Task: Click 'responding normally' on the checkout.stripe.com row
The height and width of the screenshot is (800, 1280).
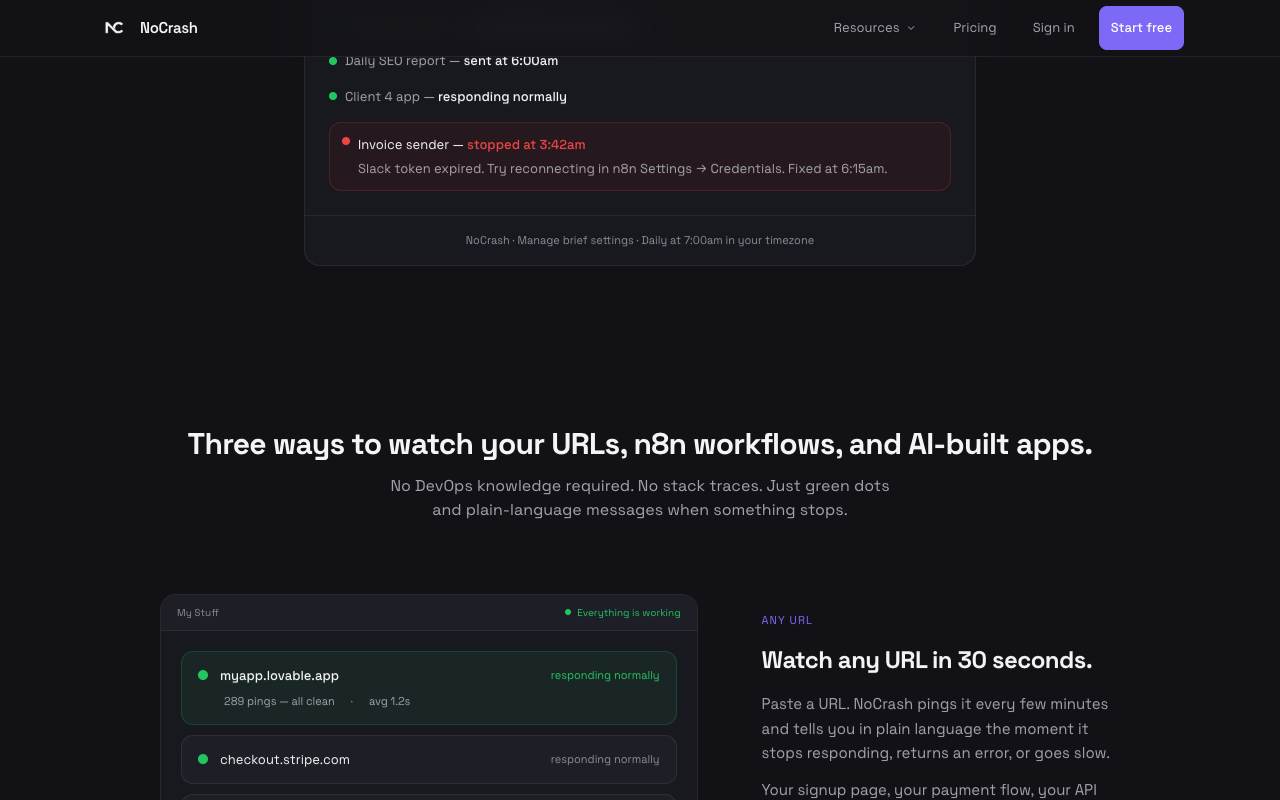Action: 605,759
